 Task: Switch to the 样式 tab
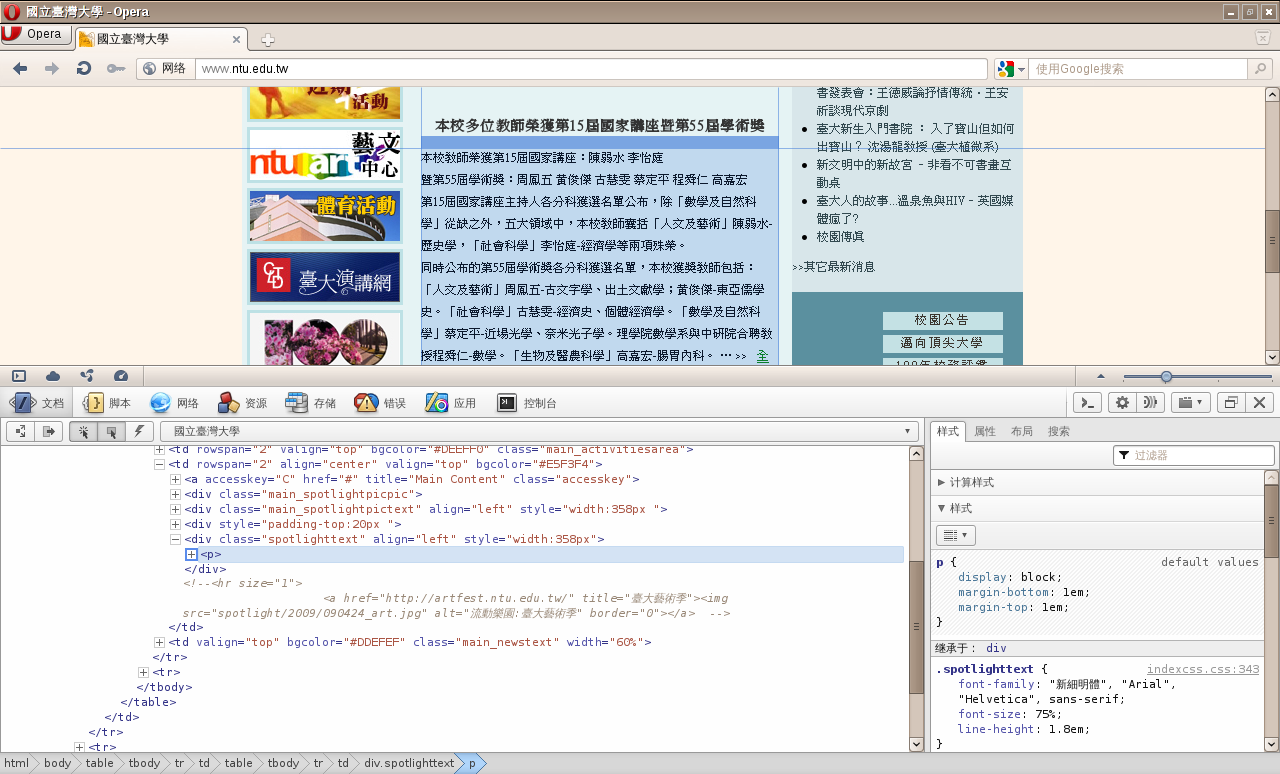[948, 431]
